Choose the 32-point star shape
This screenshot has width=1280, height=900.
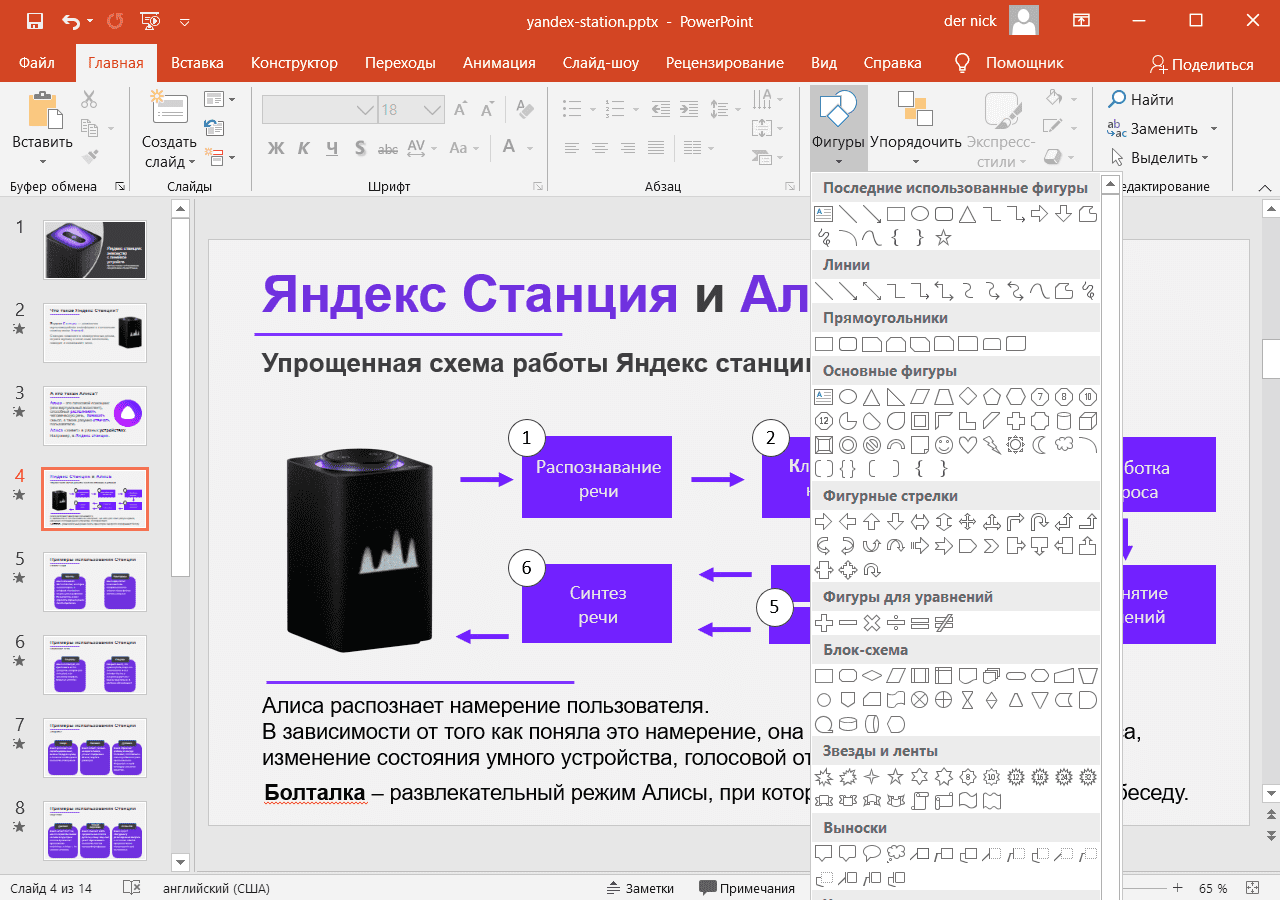[x=1088, y=777]
